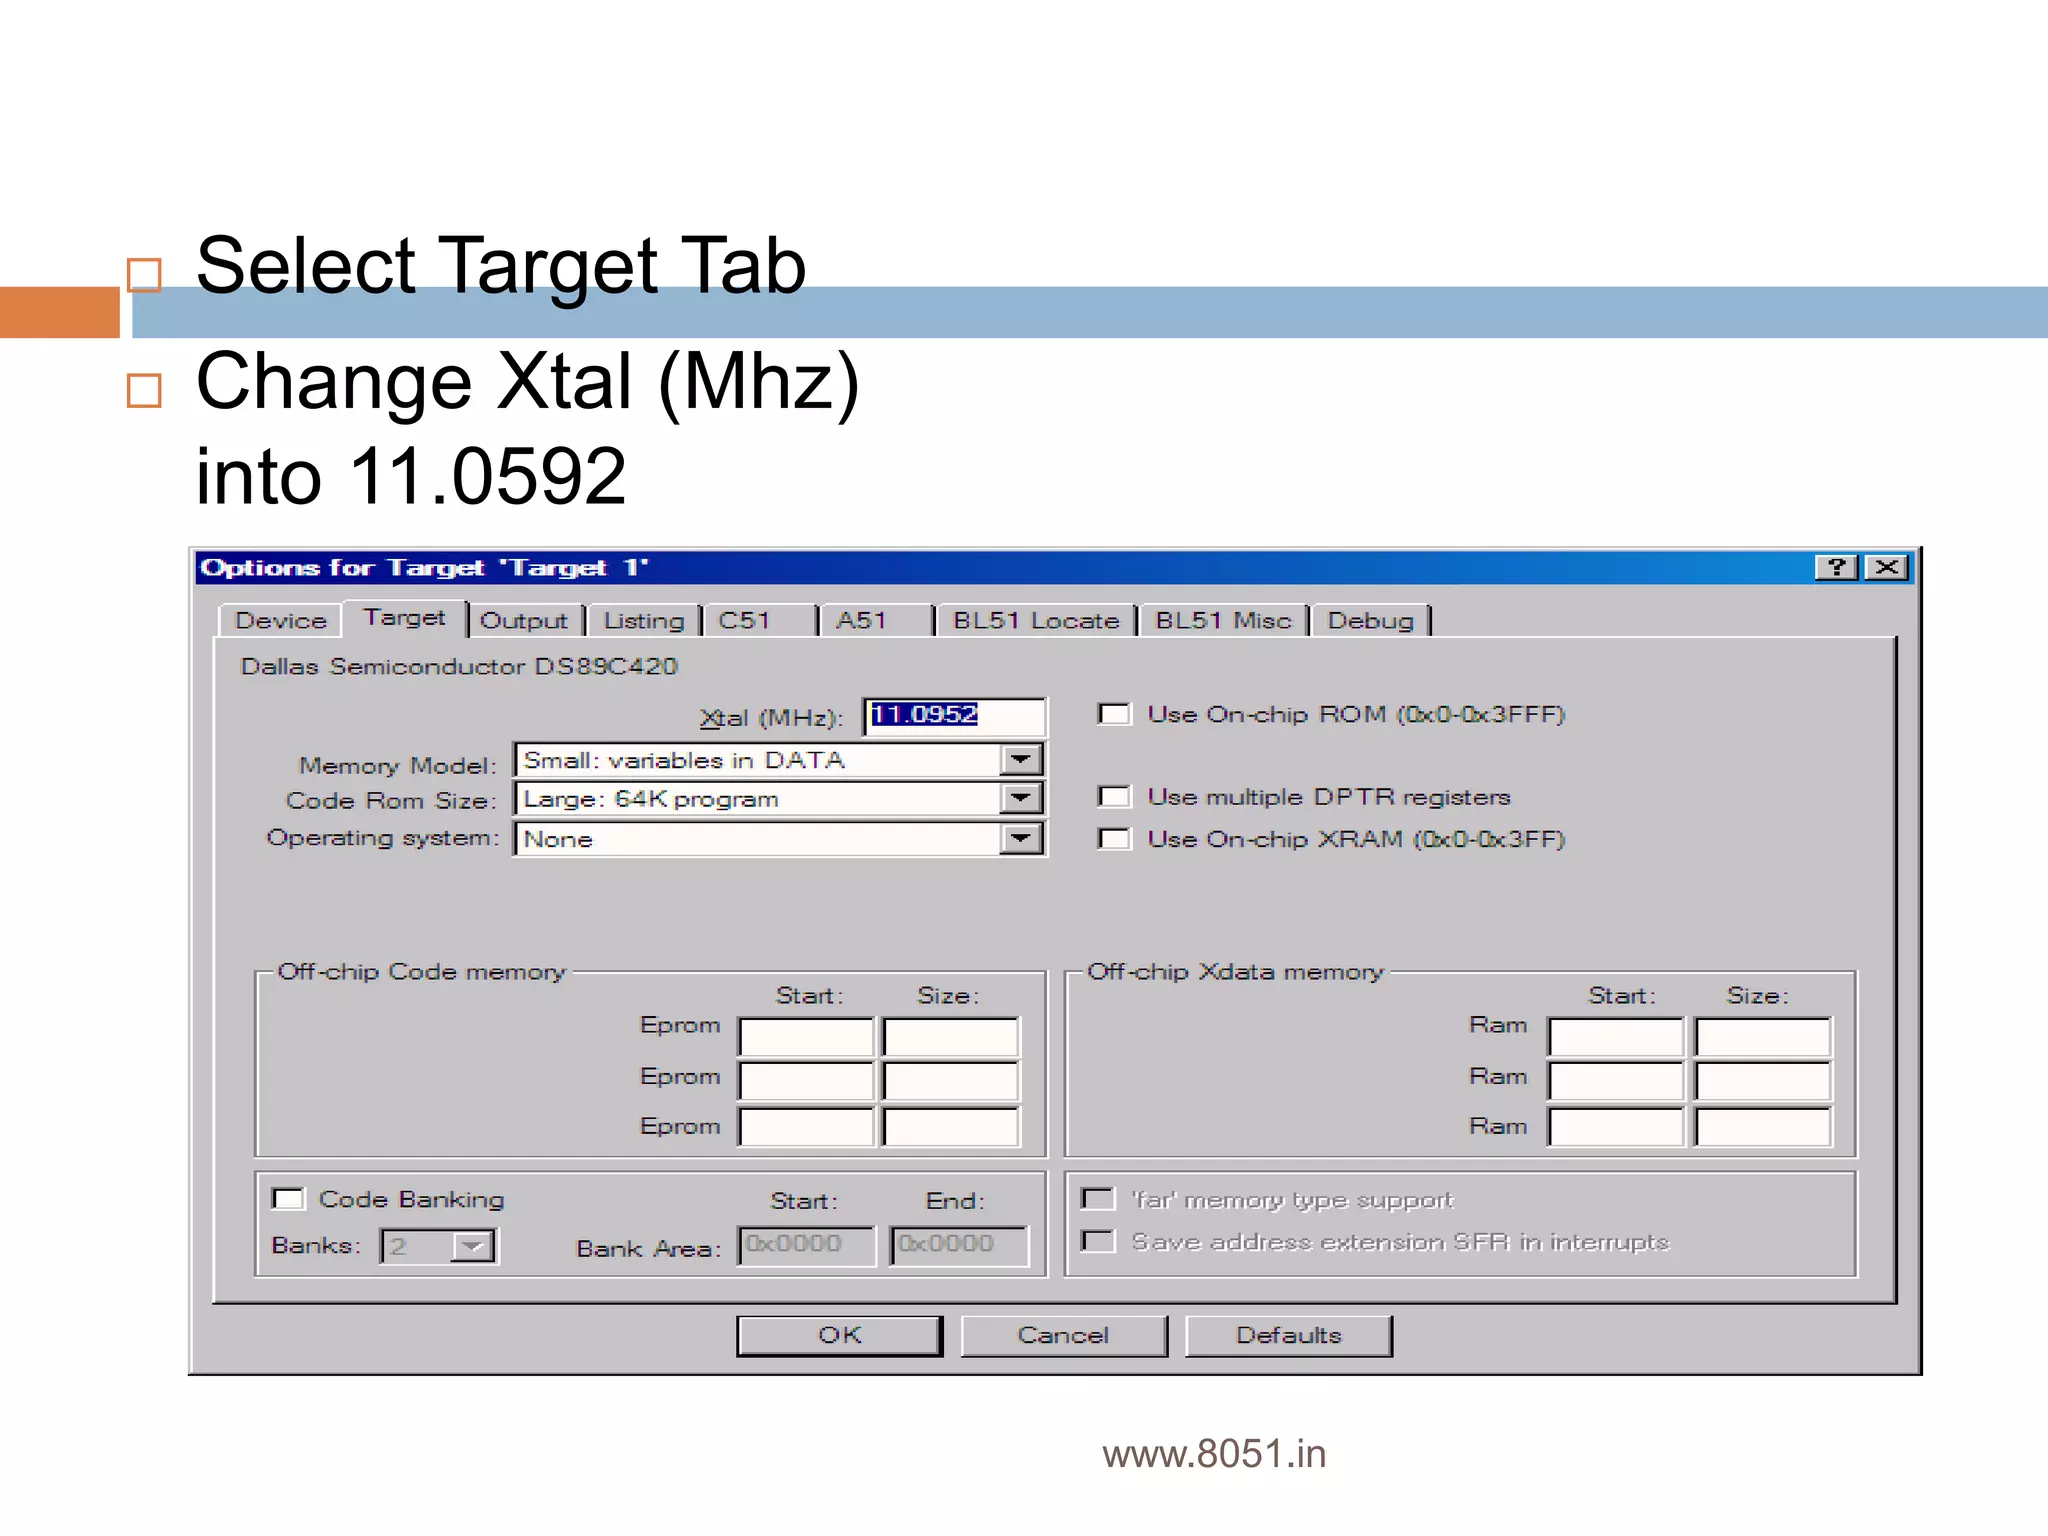The width and height of the screenshot is (2048, 1536).
Task: Enable the Code Banking checkbox
Action: (x=288, y=1199)
